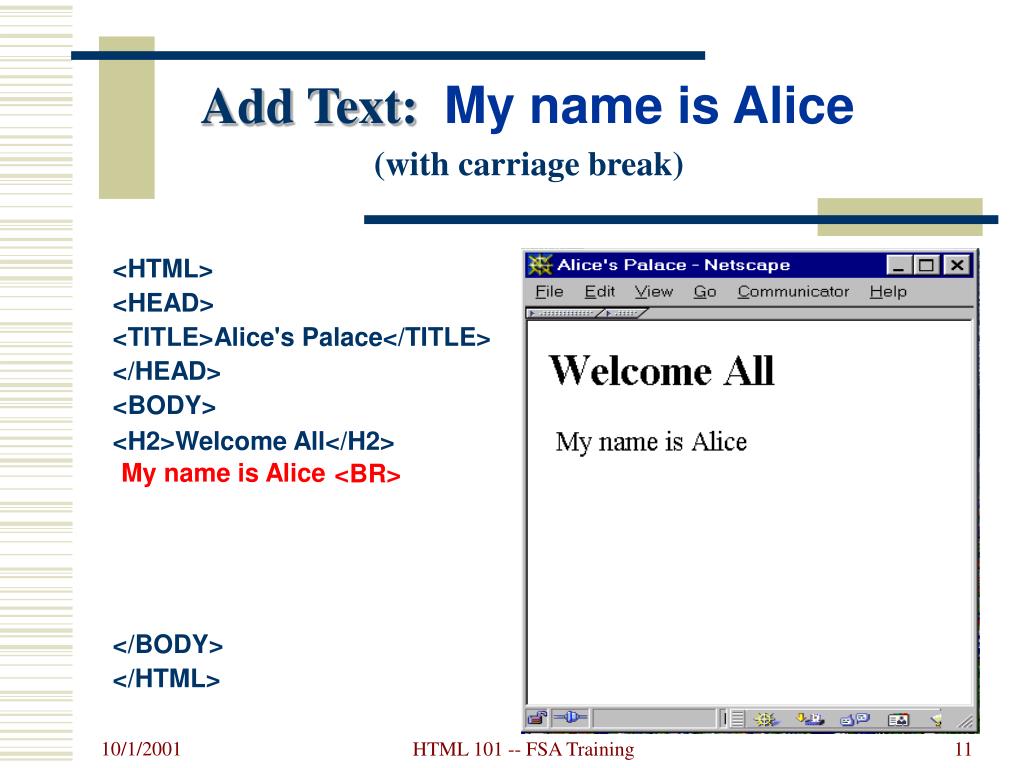1024x768 pixels.
Task: Minimize the Netscape window
Action: 898,265
